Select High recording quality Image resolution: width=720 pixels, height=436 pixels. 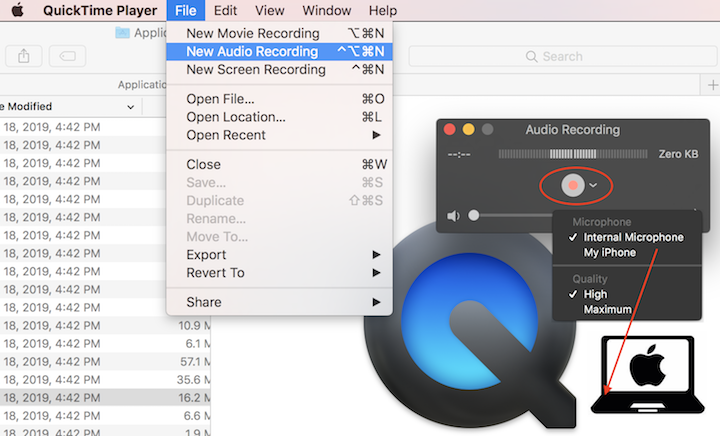point(627,294)
